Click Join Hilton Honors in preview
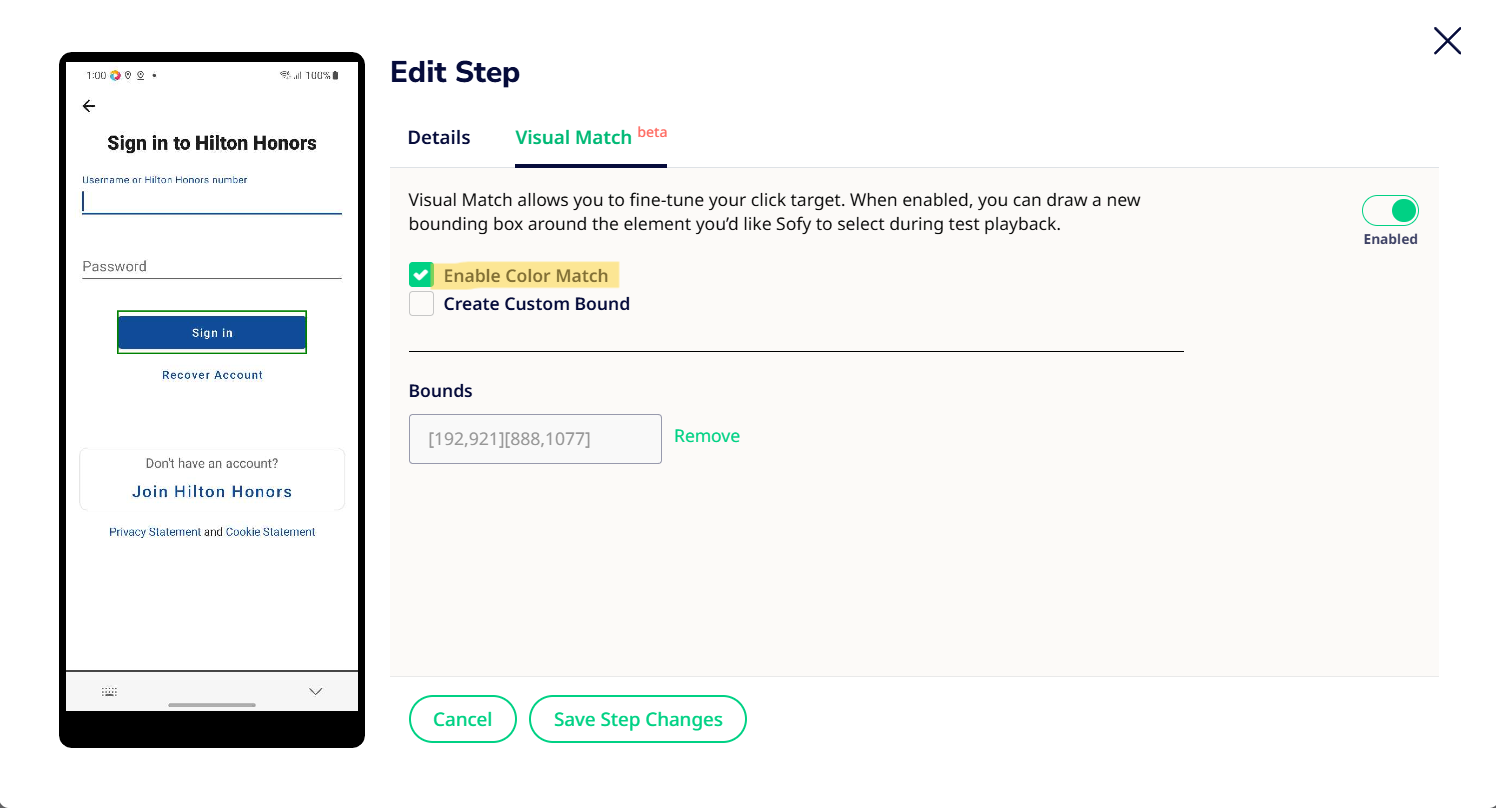This screenshot has height=808, width=1496. coord(212,492)
